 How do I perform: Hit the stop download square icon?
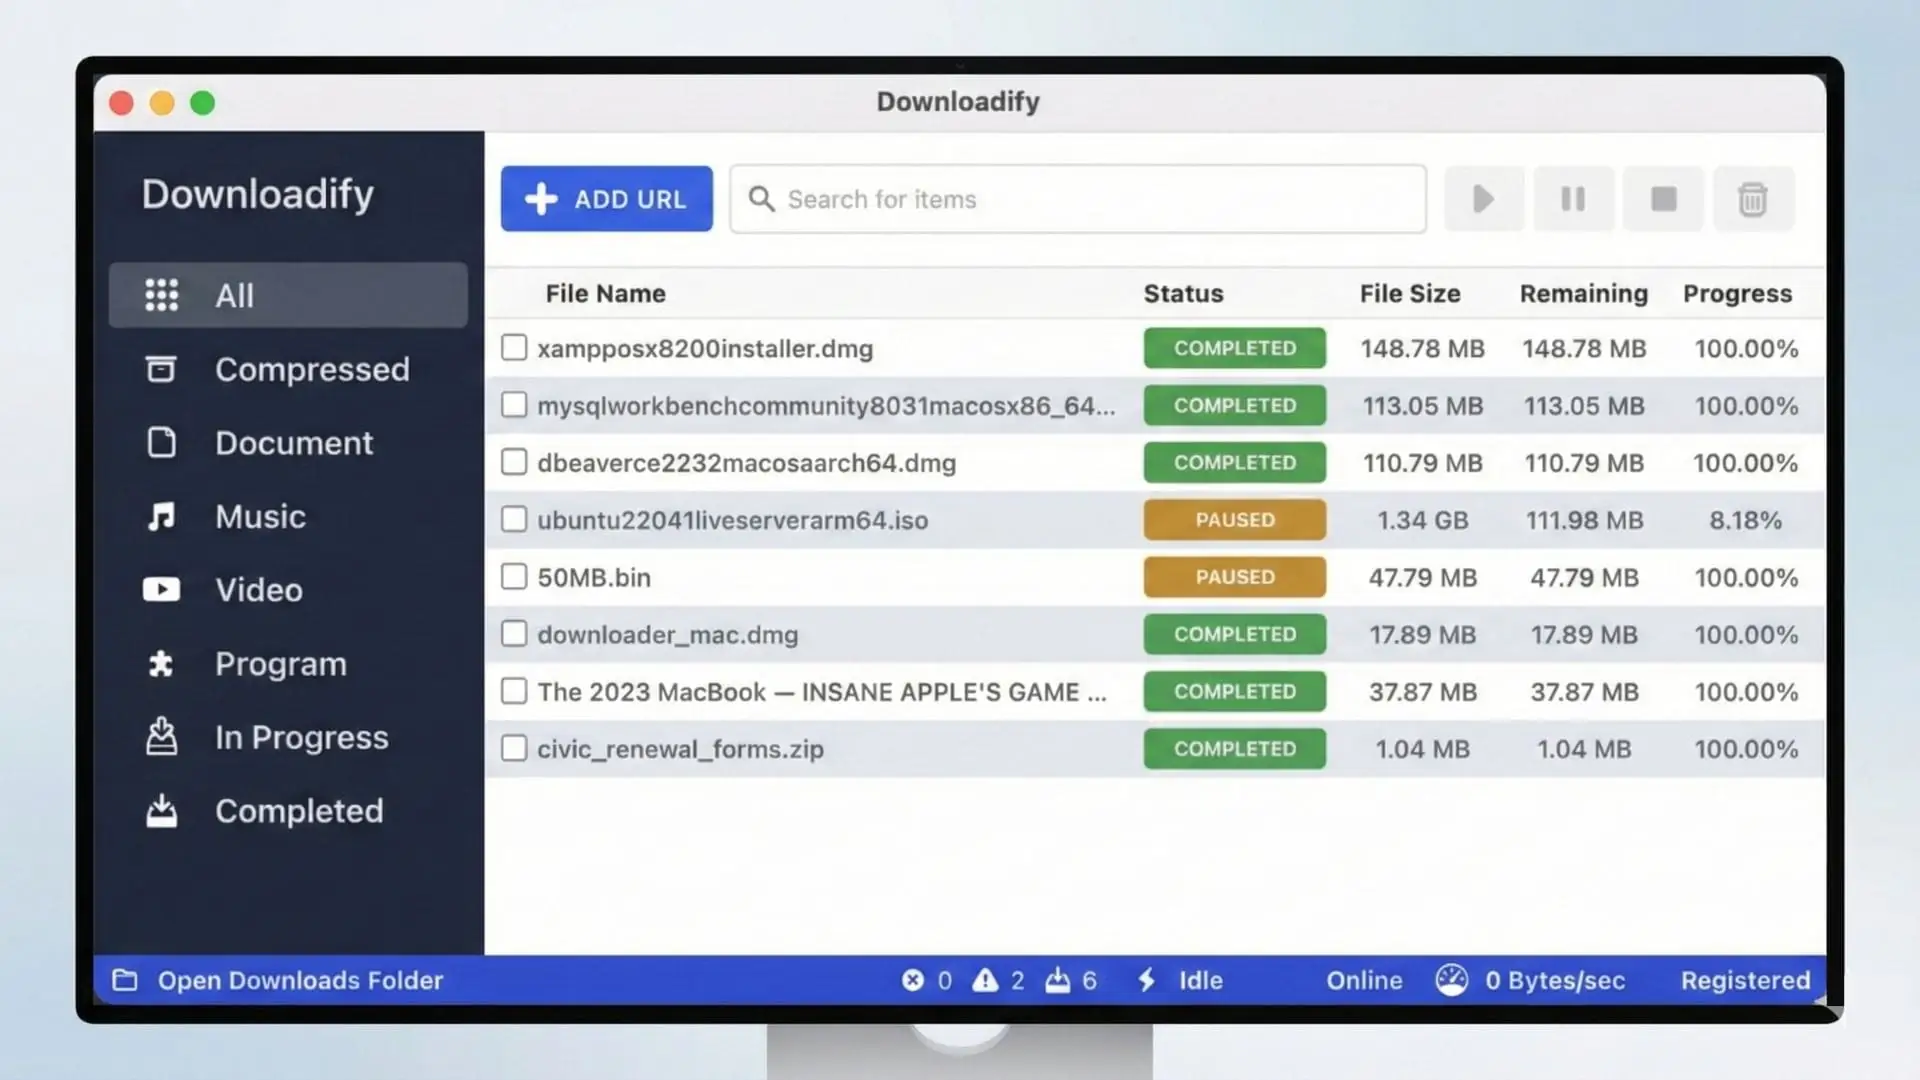pyautogui.click(x=1663, y=199)
